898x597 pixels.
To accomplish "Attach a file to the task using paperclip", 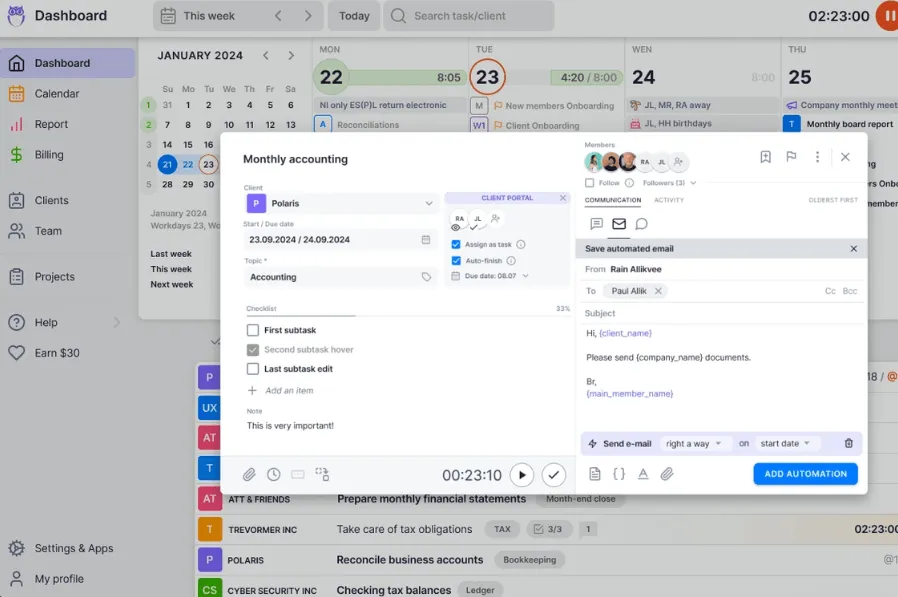I will click(249, 474).
